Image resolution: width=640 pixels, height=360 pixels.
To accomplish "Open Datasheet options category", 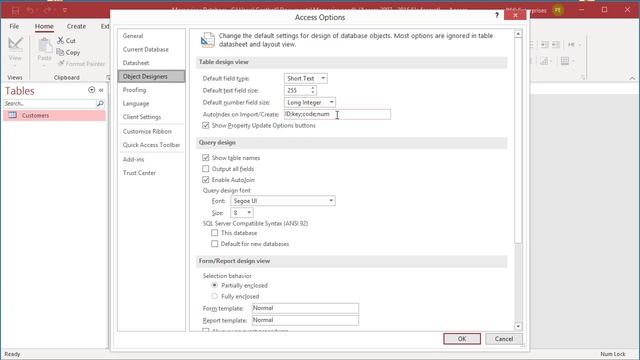I will point(151,63).
